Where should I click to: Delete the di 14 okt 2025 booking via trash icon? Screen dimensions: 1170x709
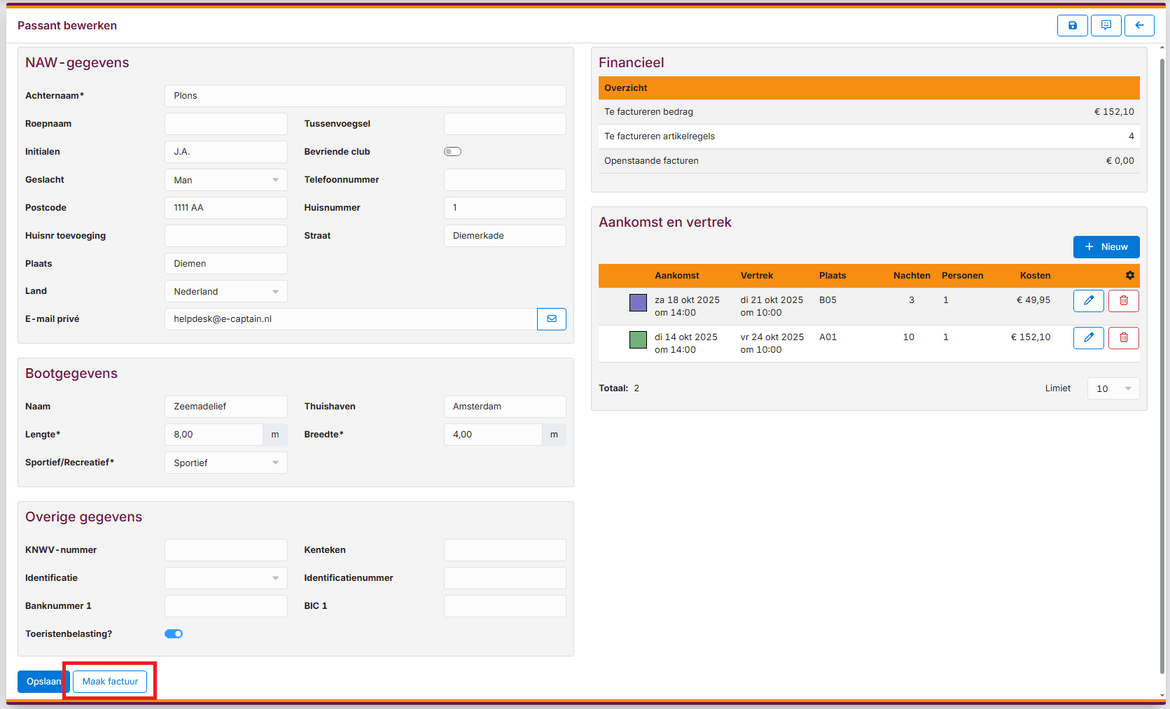1123,337
